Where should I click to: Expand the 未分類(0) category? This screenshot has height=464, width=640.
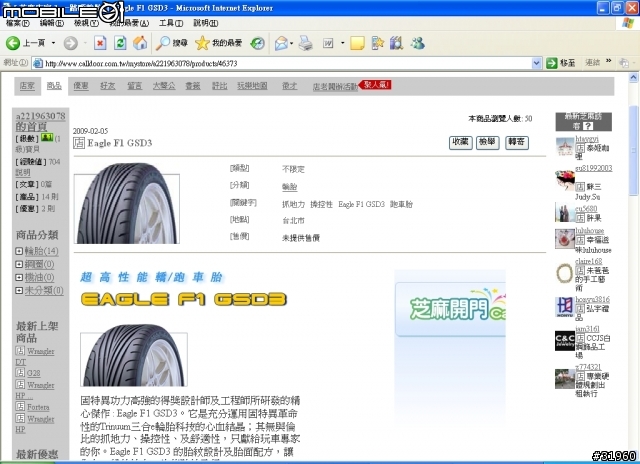tap(19, 291)
